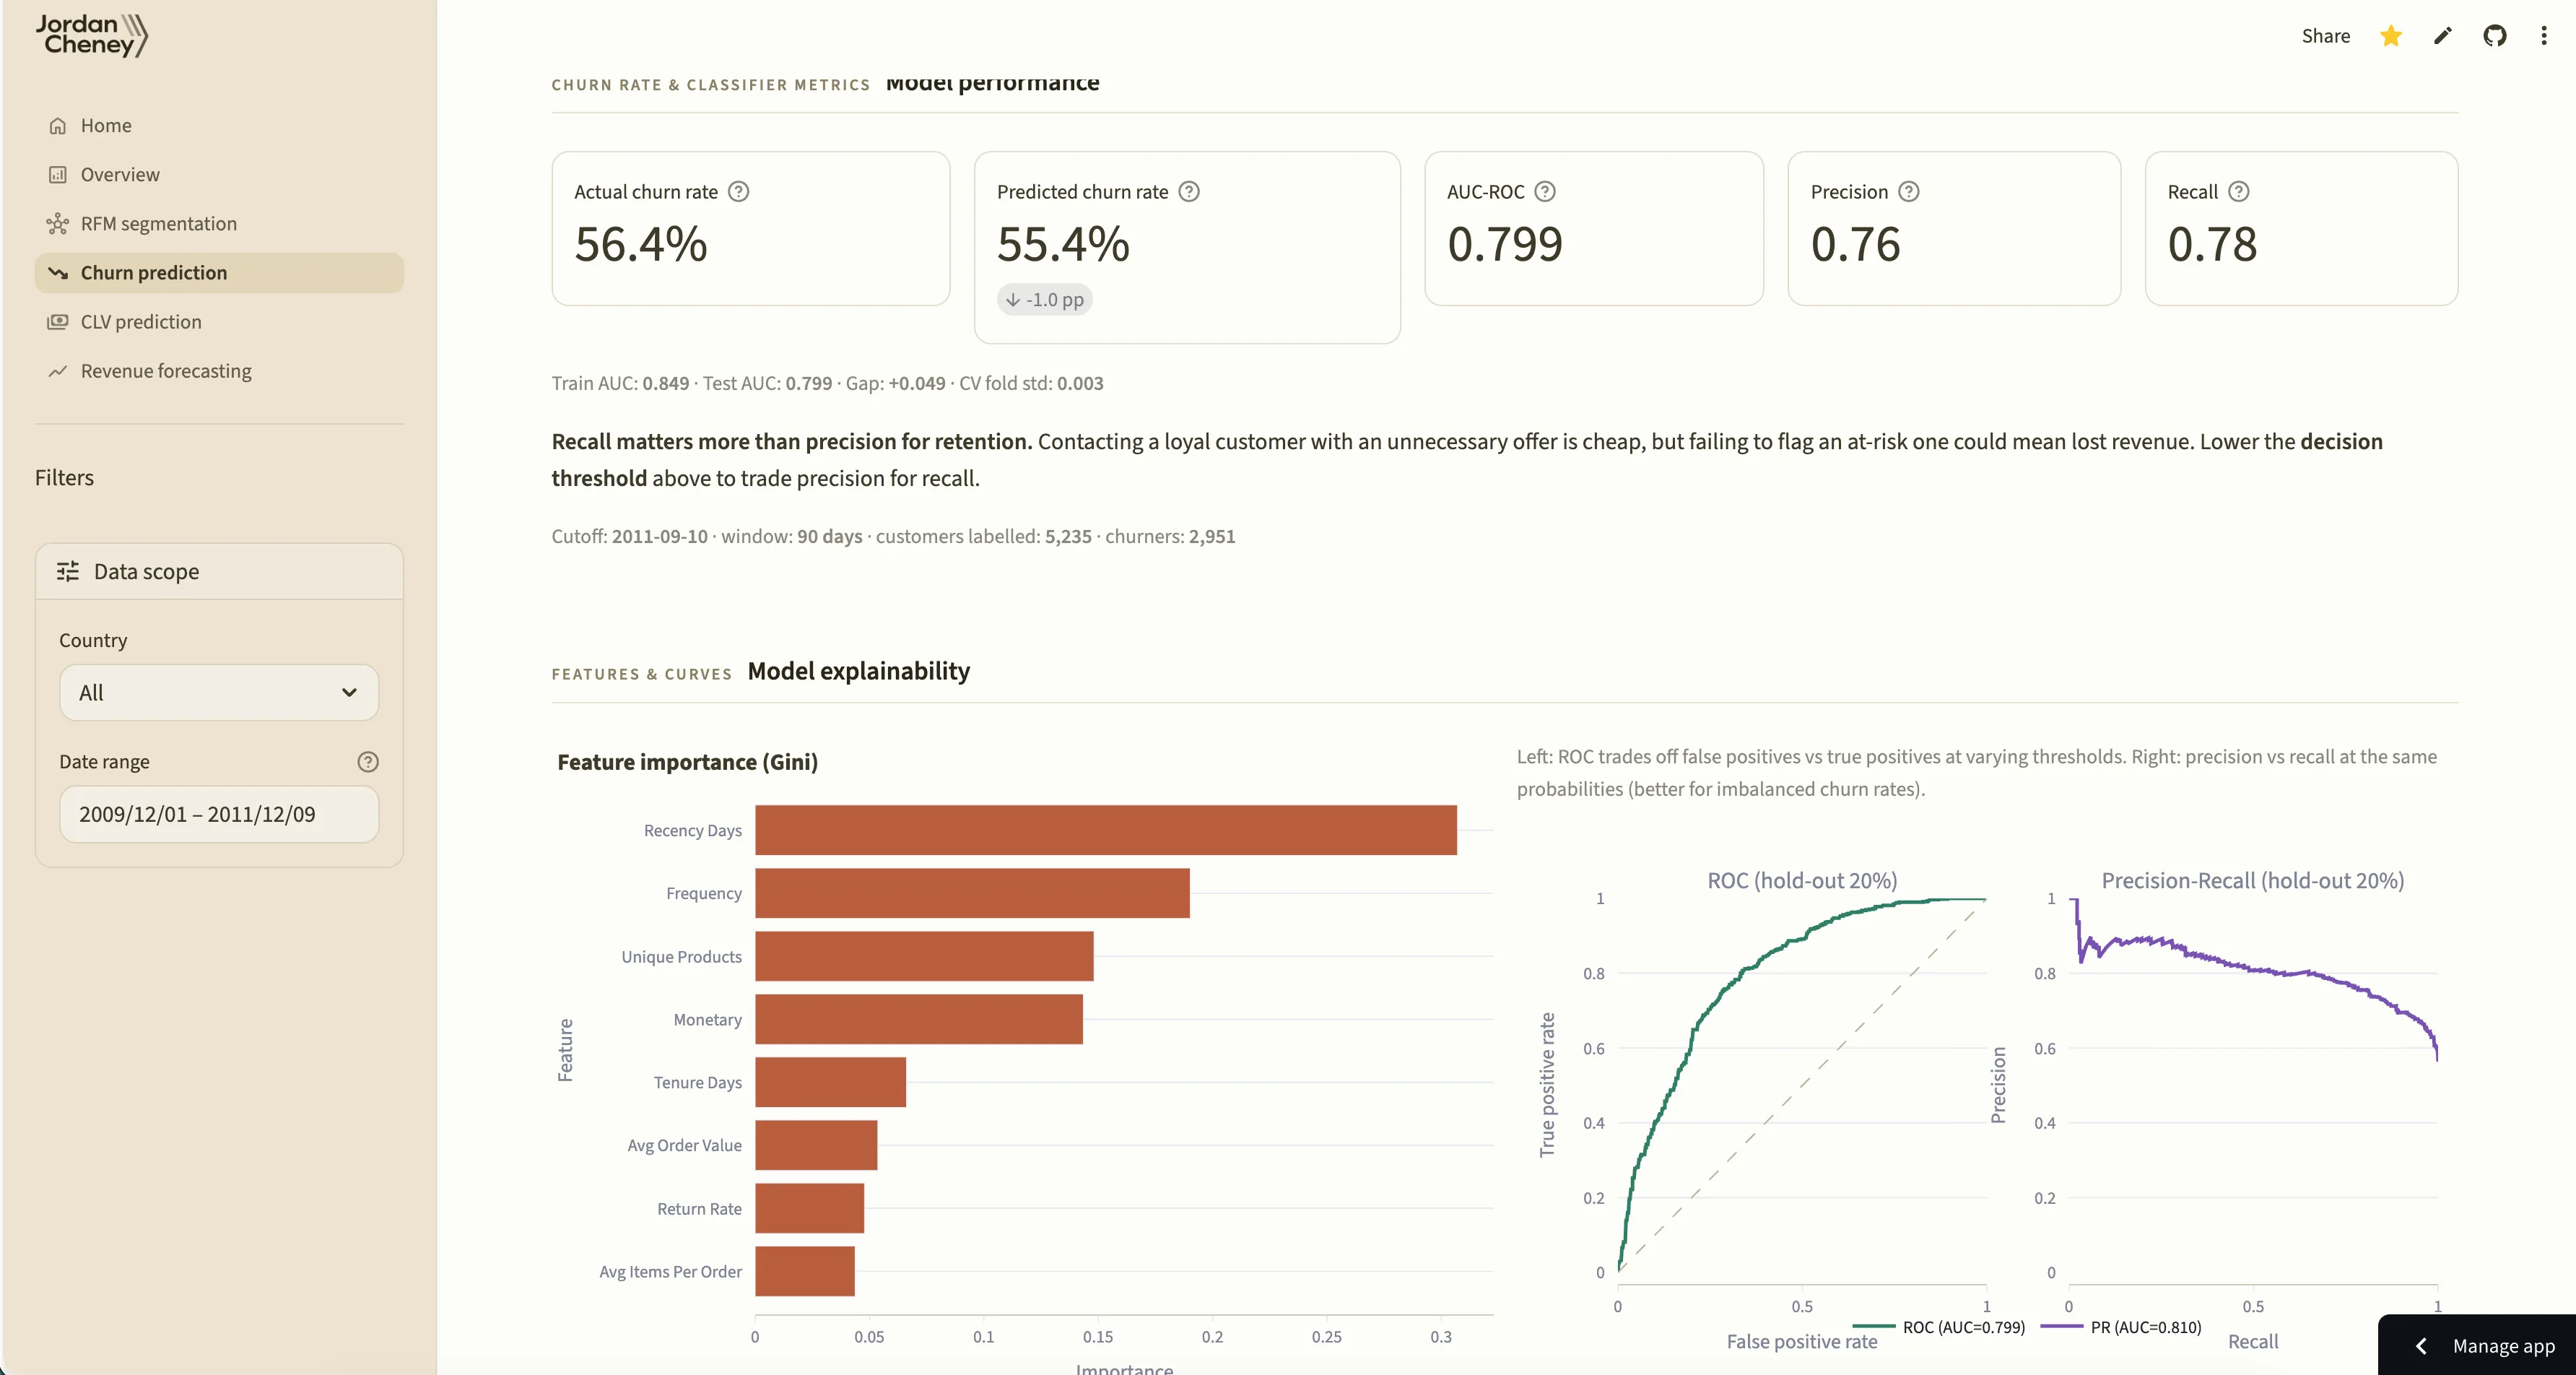Click the churners: 2,951 text
This screenshot has width=2576, height=1375.
click(1170, 537)
